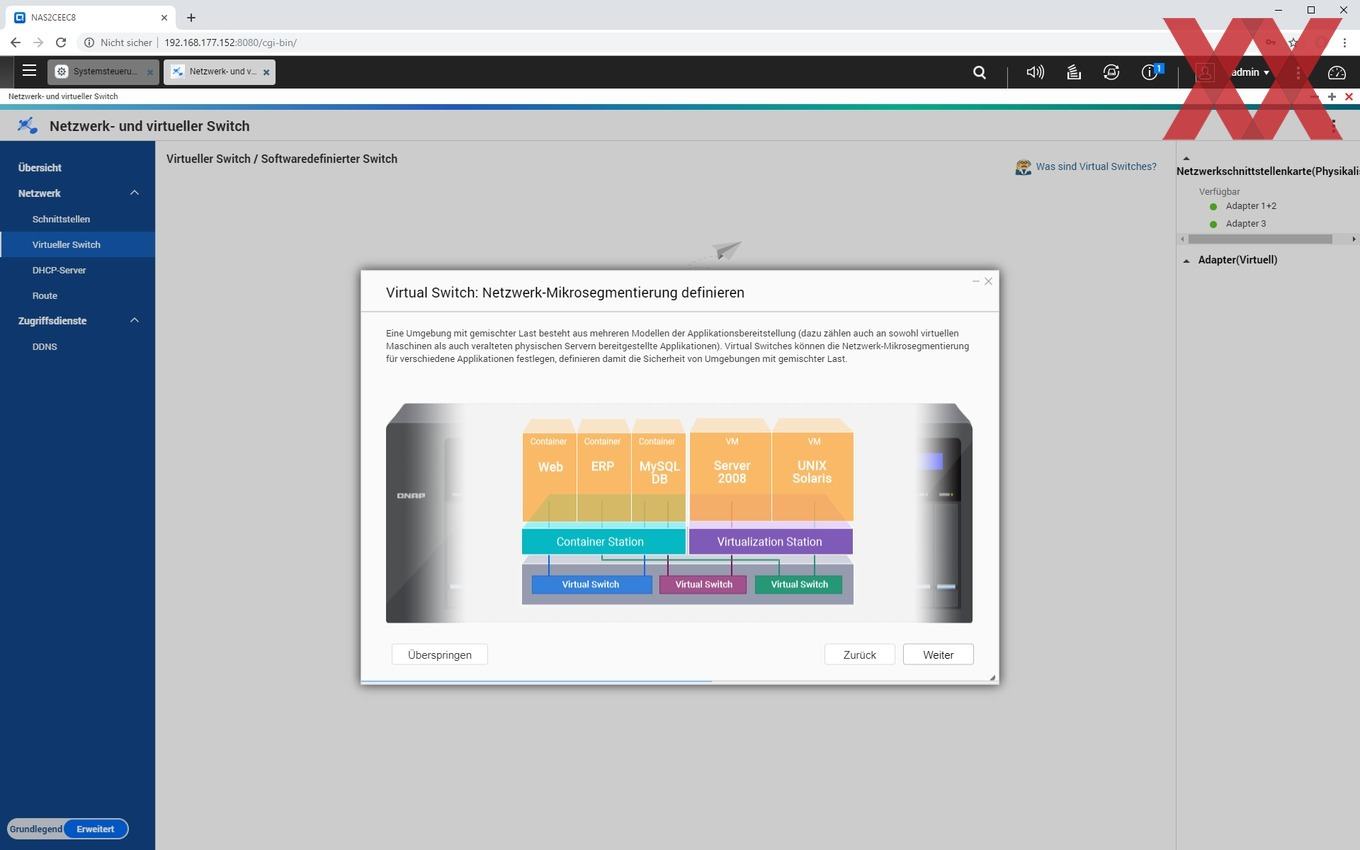Open Schnittstellen in the sidebar
1360x850 pixels.
click(x=61, y=219)
